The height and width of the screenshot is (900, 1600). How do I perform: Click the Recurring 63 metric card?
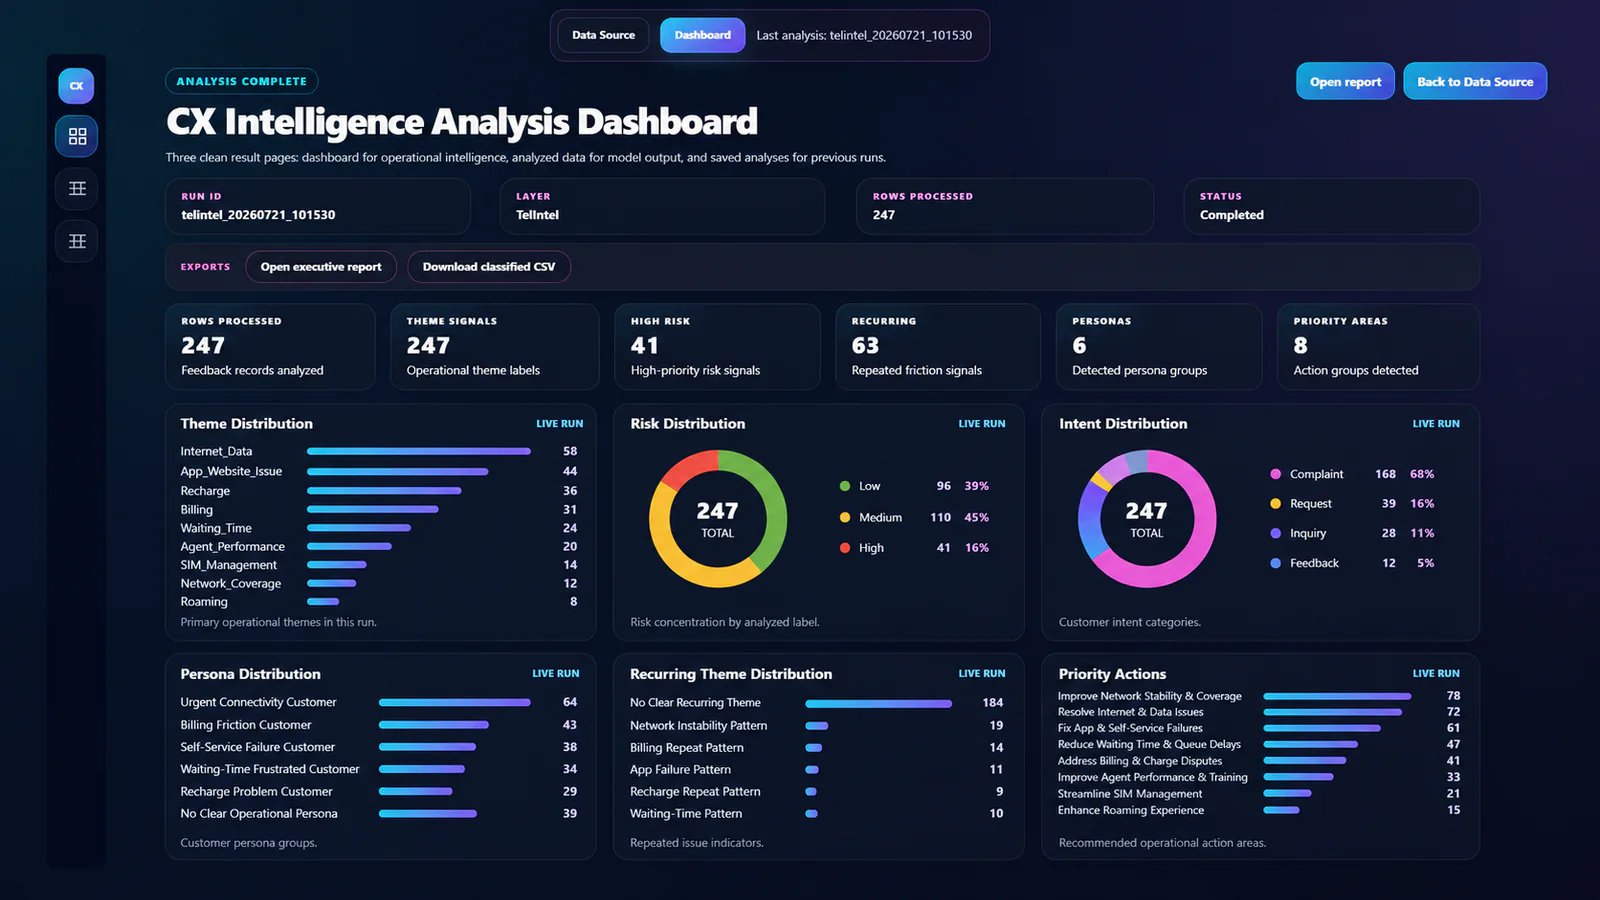(938, 347)
